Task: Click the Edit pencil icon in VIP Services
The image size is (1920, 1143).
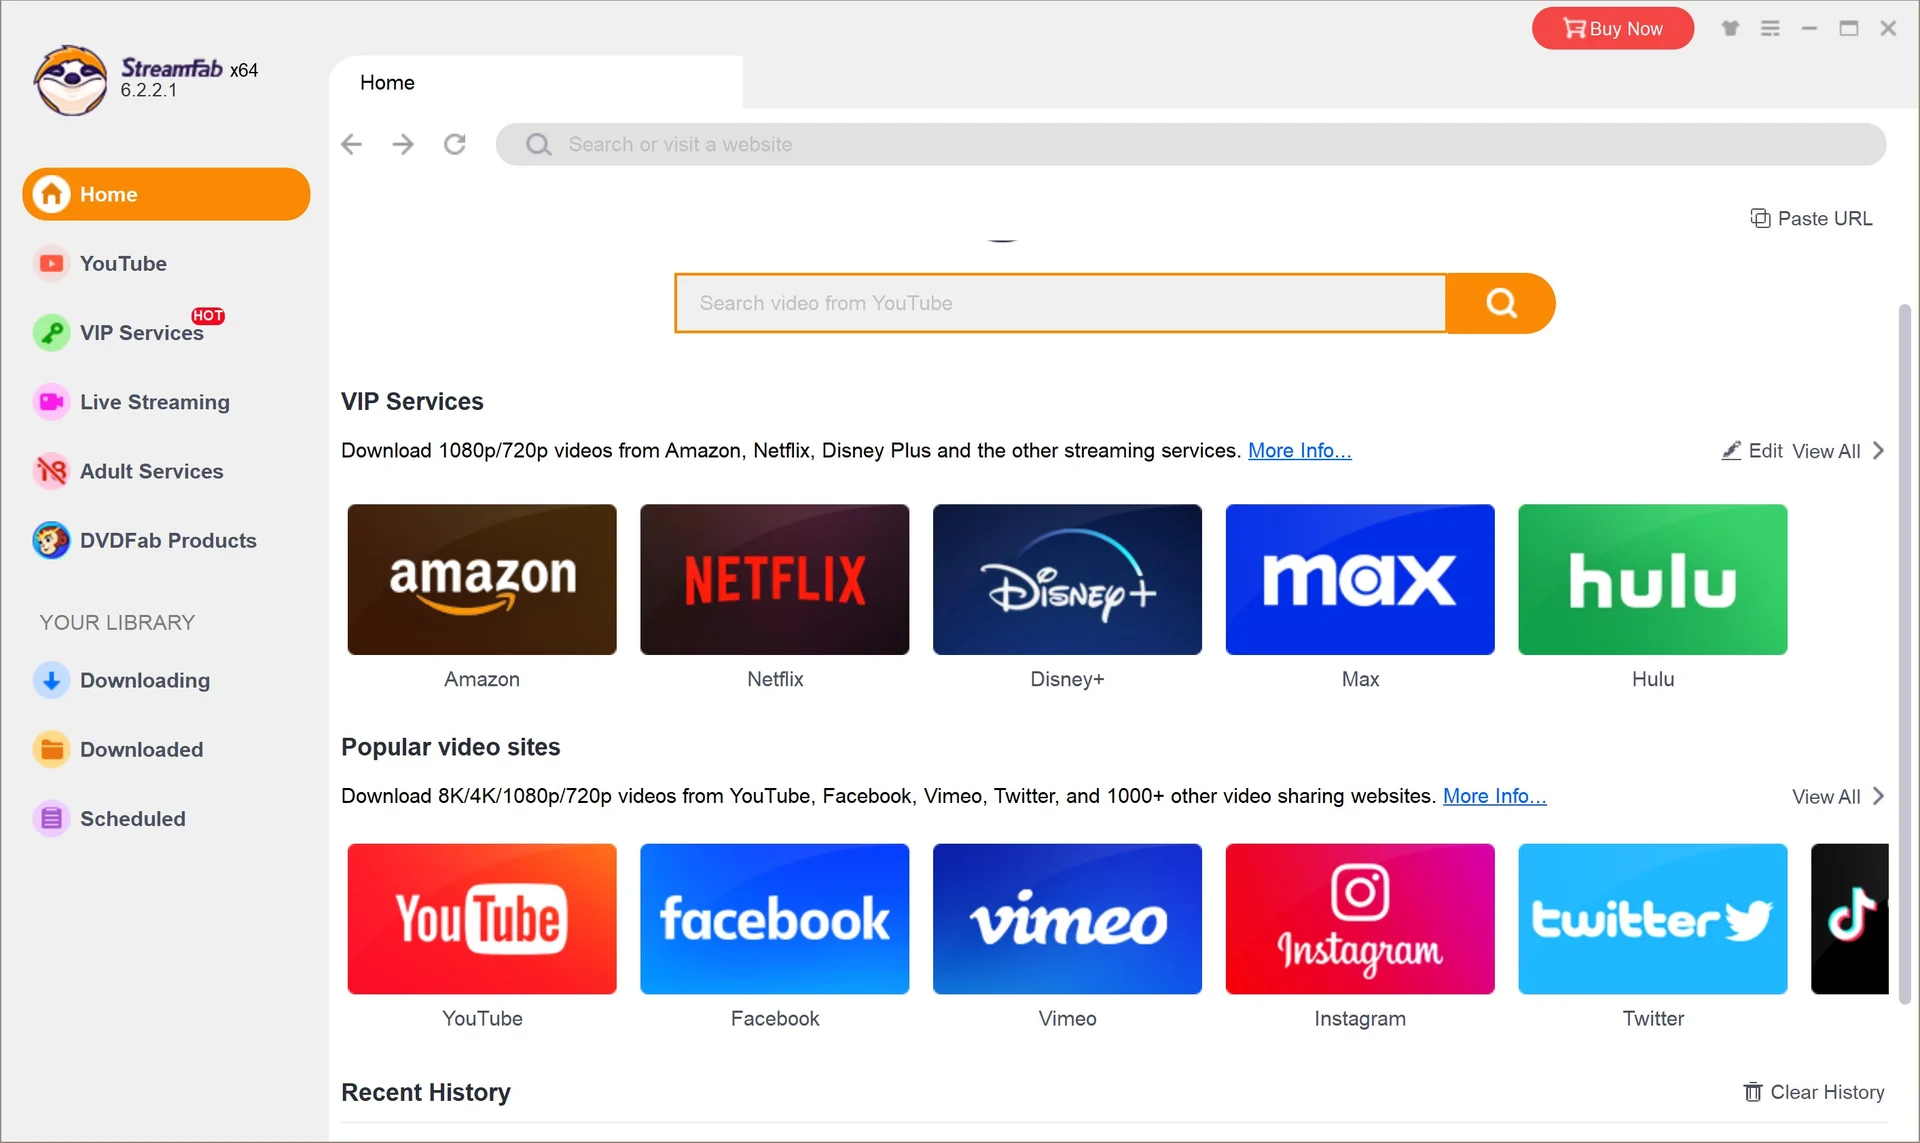Action: [1731, 450]
